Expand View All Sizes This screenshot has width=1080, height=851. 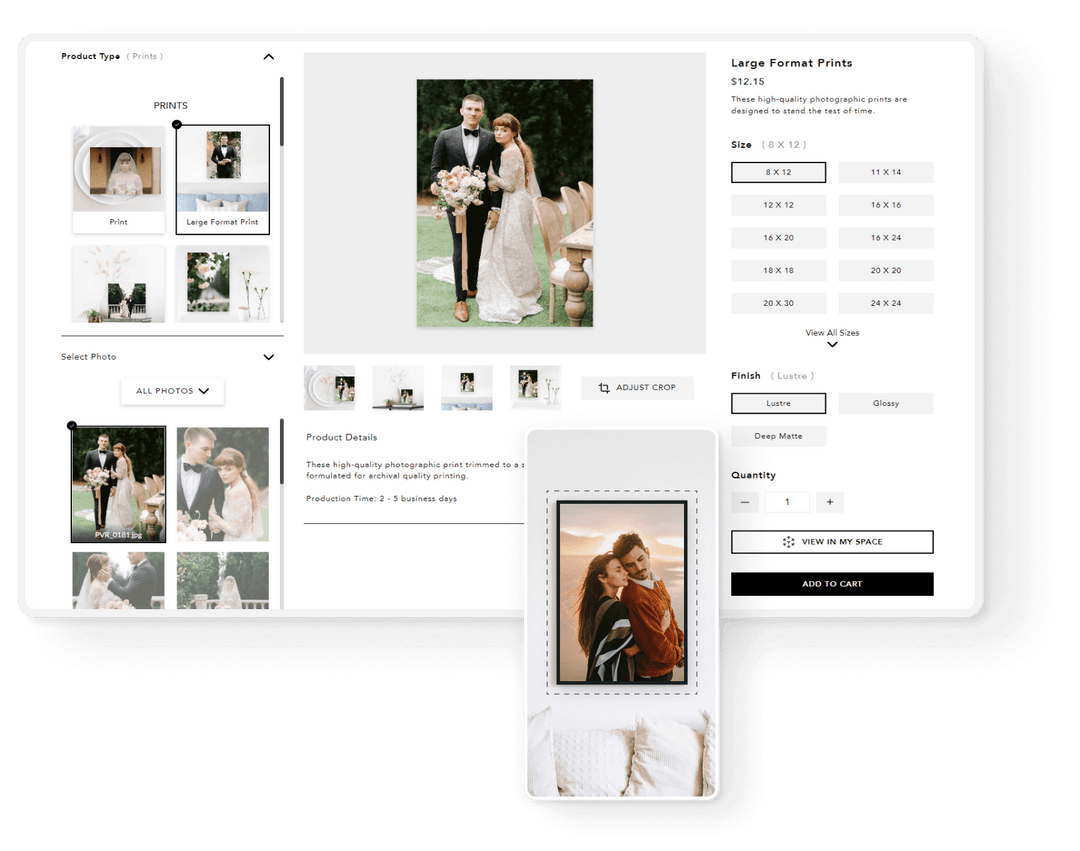coord(831,337)
